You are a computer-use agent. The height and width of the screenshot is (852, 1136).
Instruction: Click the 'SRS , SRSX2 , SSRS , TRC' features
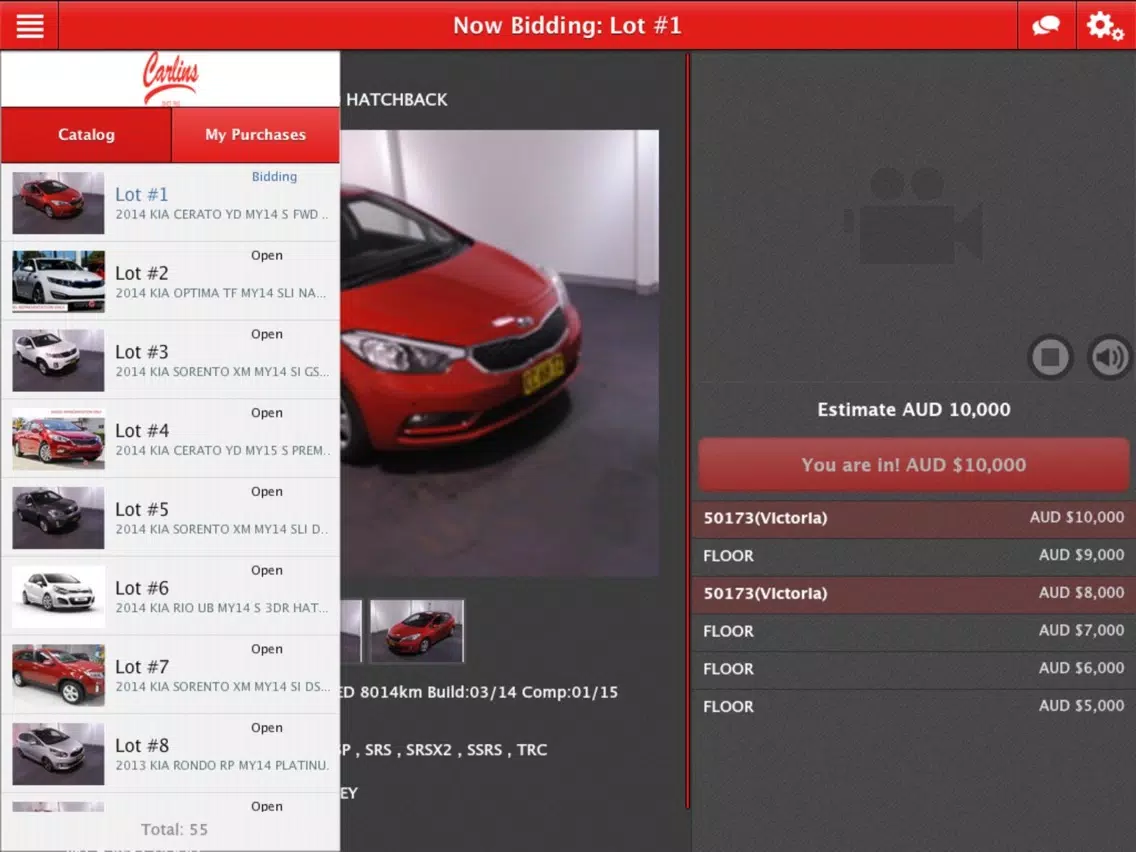[456, 750]
